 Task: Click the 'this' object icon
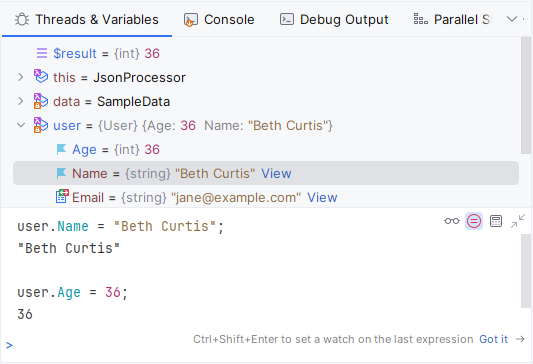tap(41, 76)
